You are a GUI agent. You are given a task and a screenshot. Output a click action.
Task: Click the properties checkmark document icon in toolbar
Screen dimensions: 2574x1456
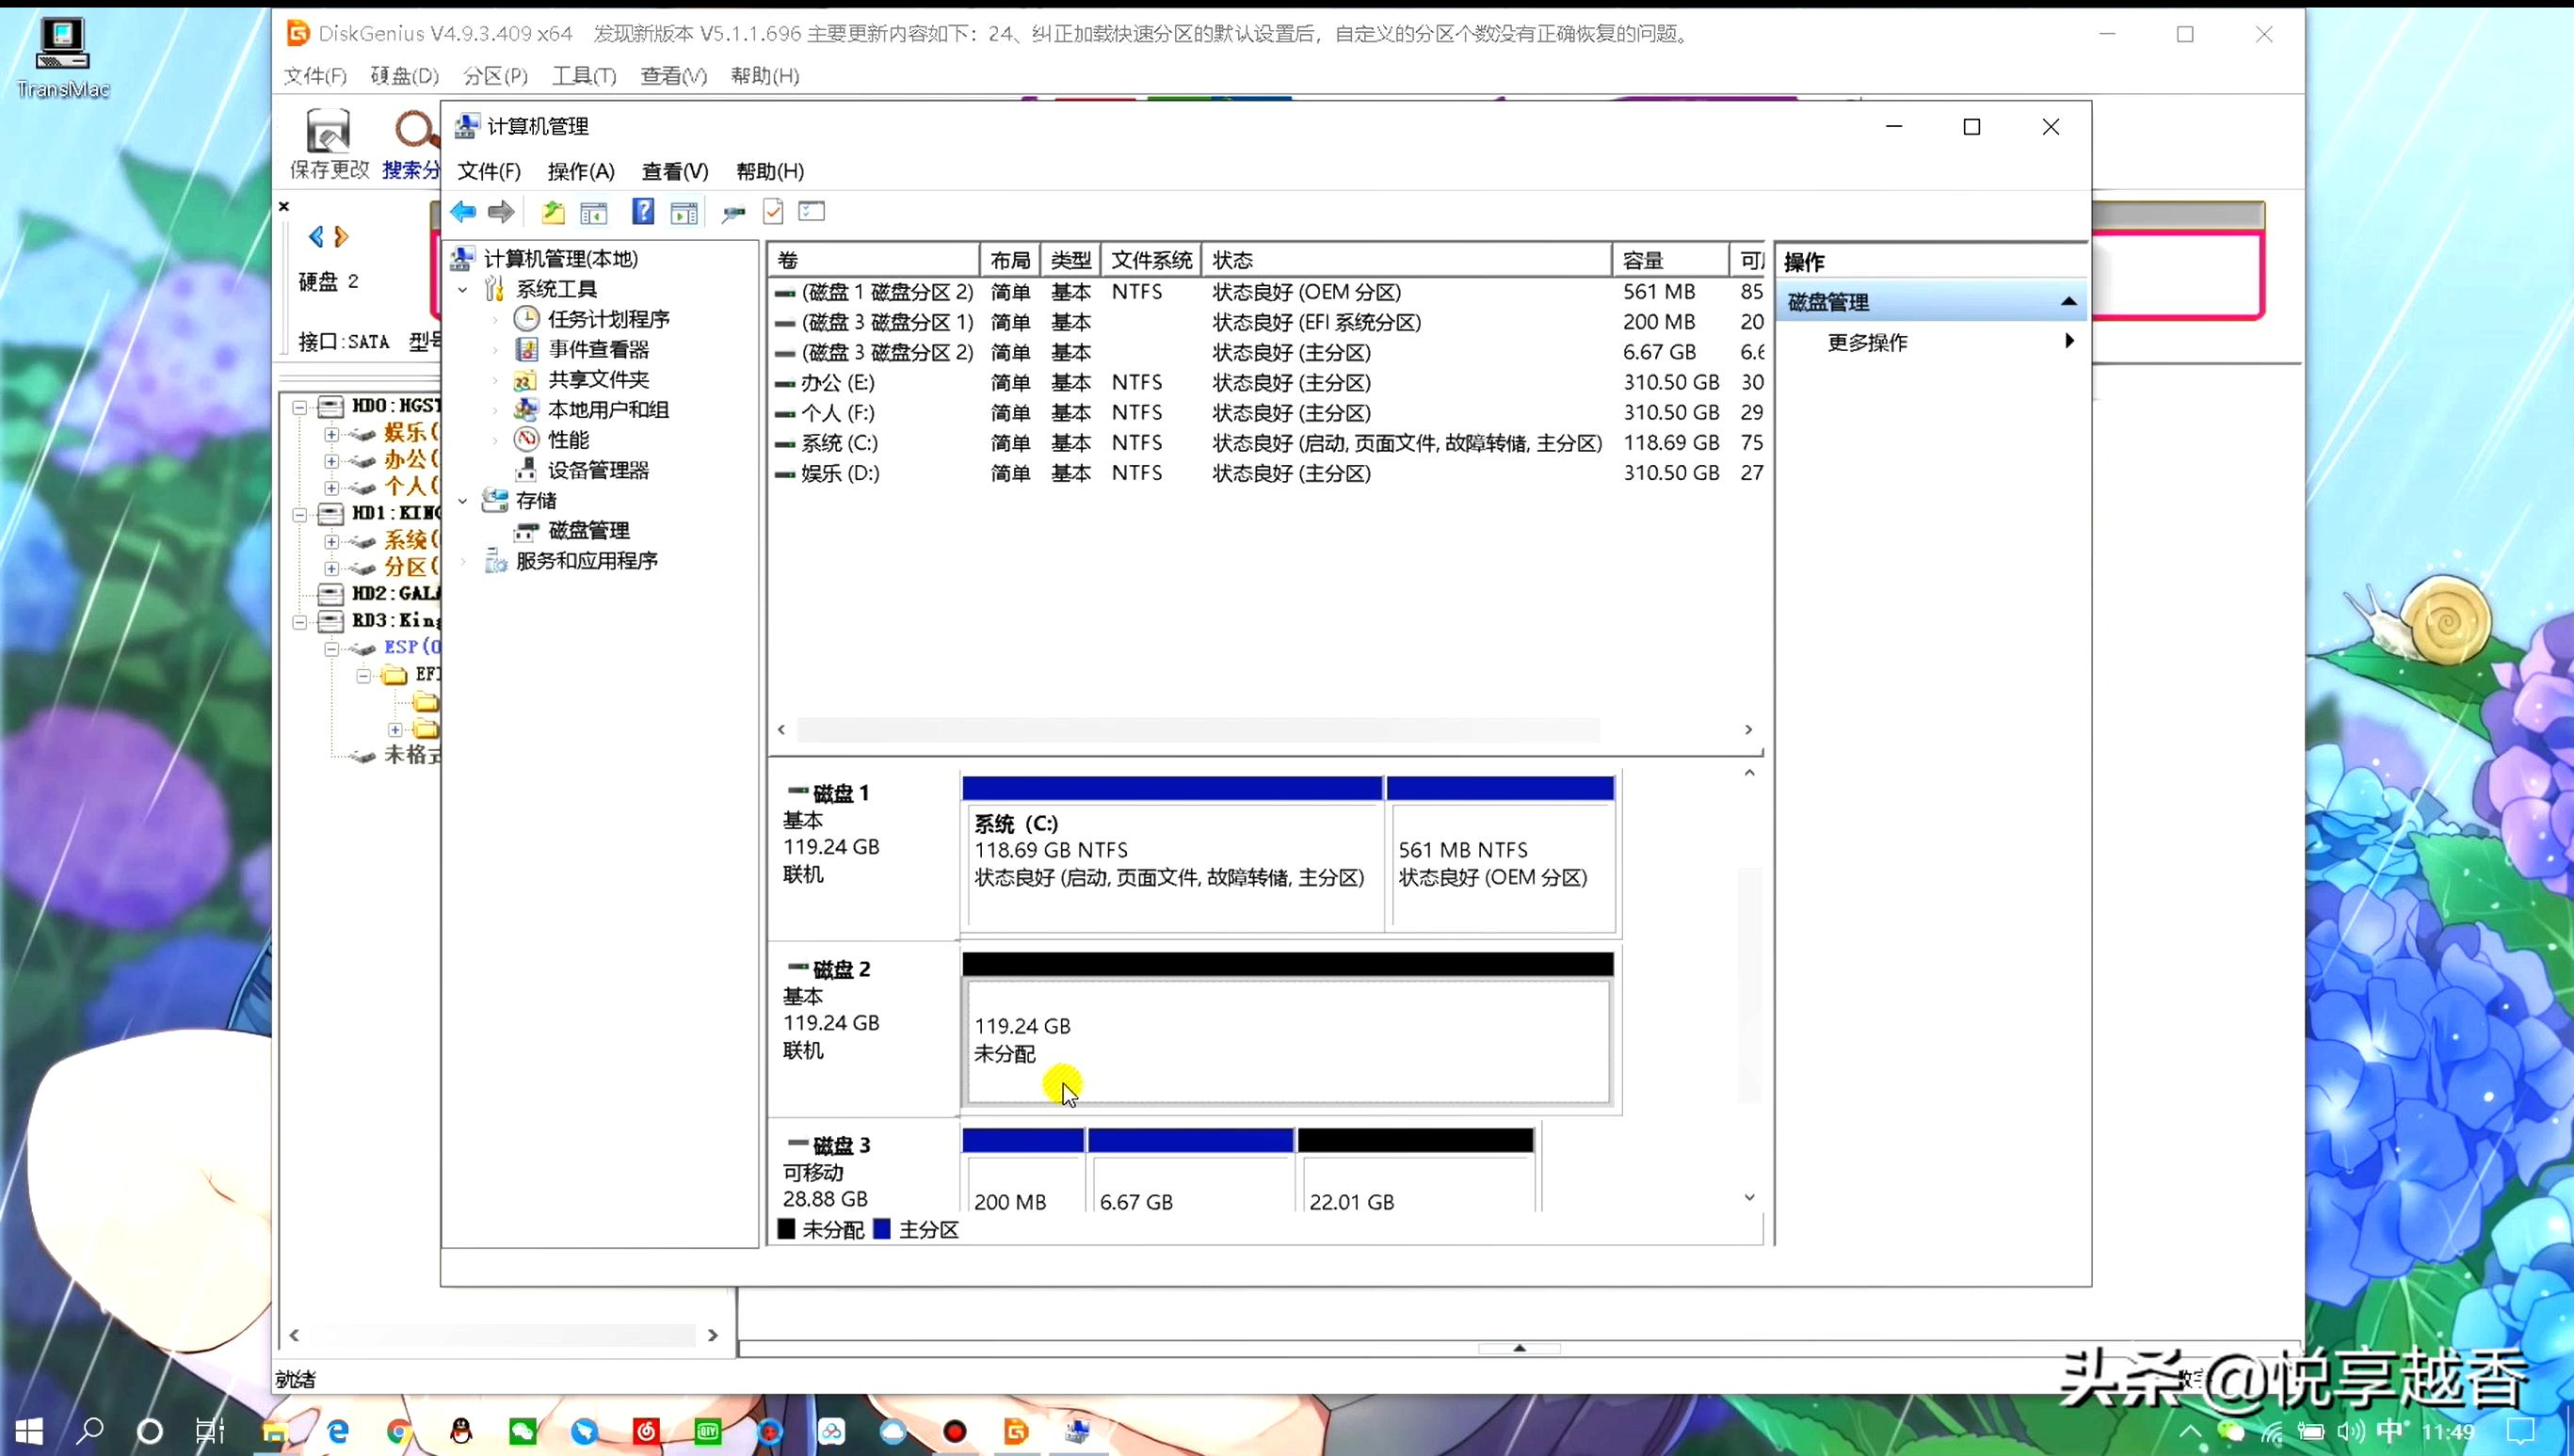pyautogui.click(x=773, y=211)
